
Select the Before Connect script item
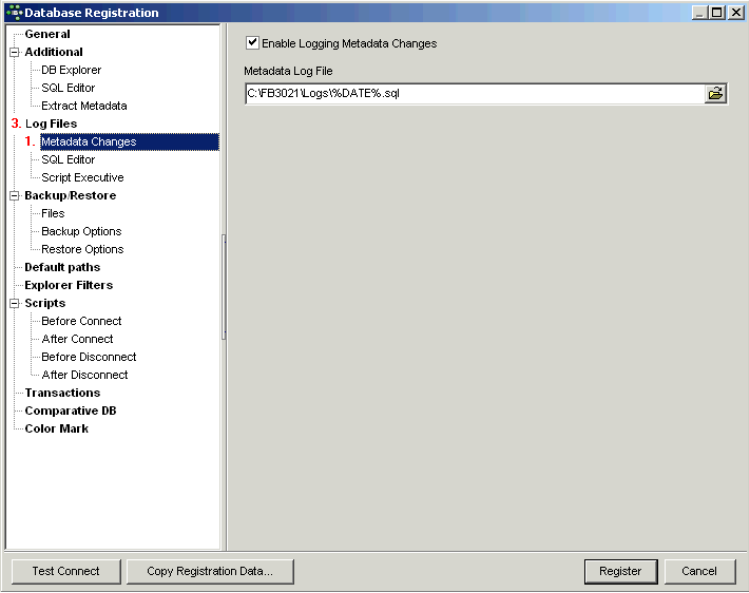[81, 322]
